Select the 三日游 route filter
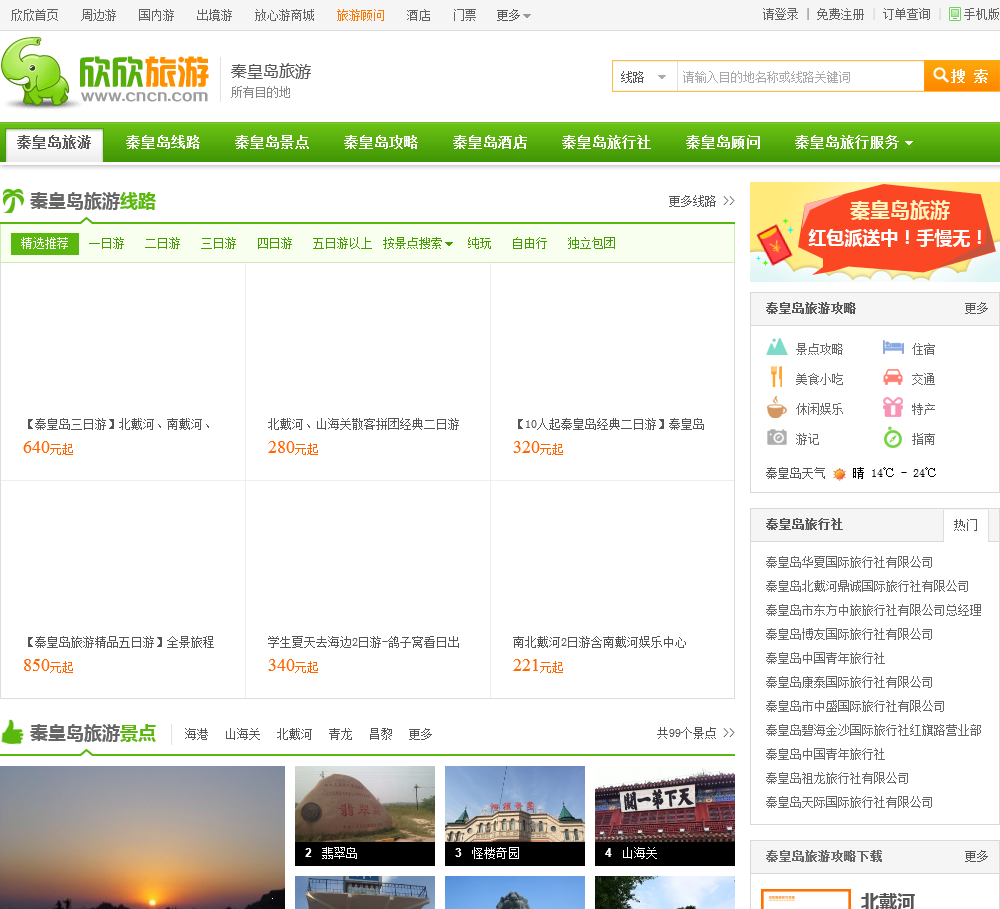 coord(219,243)
